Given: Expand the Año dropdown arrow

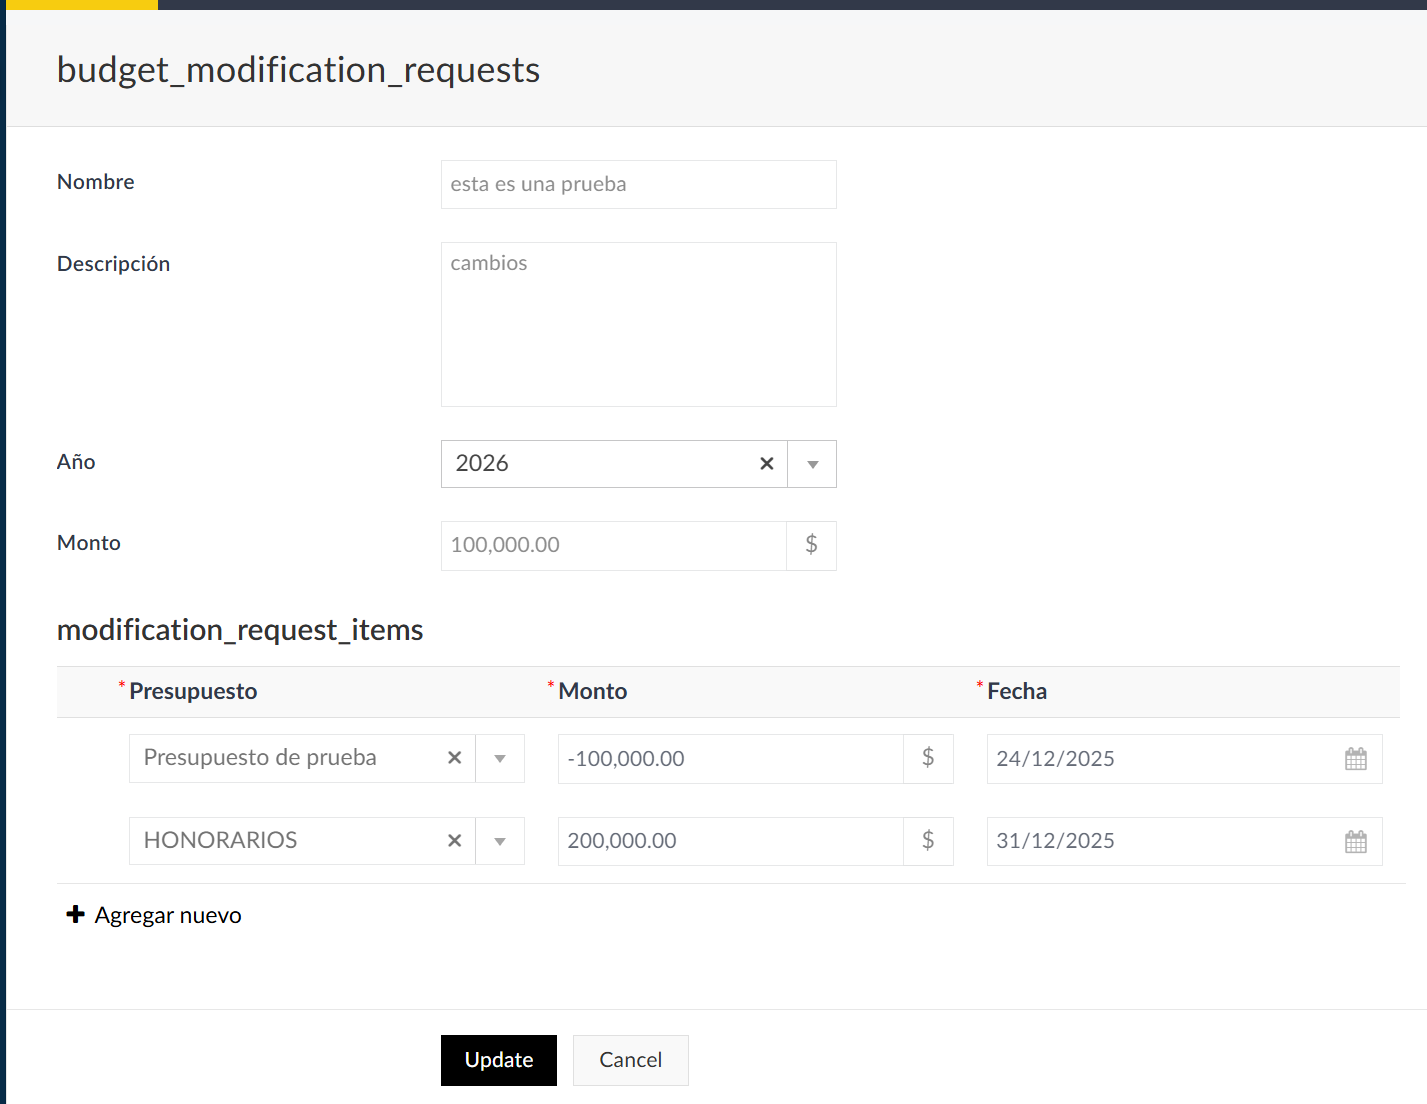Looking at the screenshot, I should coord(812,464).
